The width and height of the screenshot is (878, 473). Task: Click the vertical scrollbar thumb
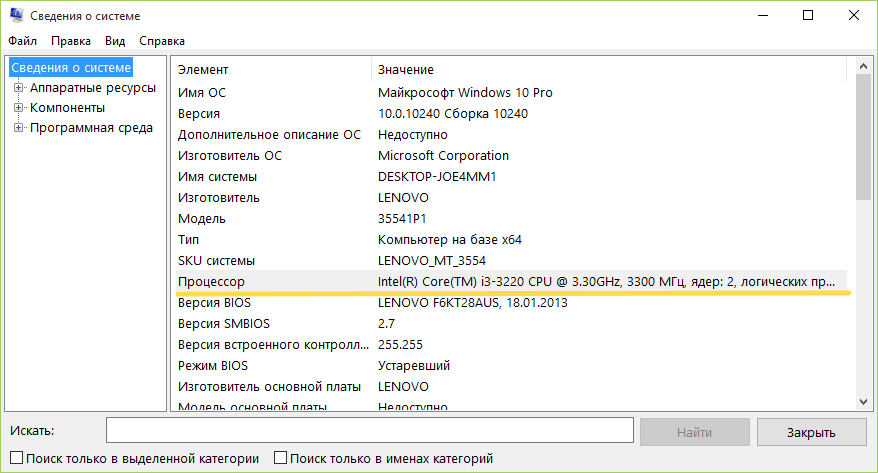[x=863, y=137]
